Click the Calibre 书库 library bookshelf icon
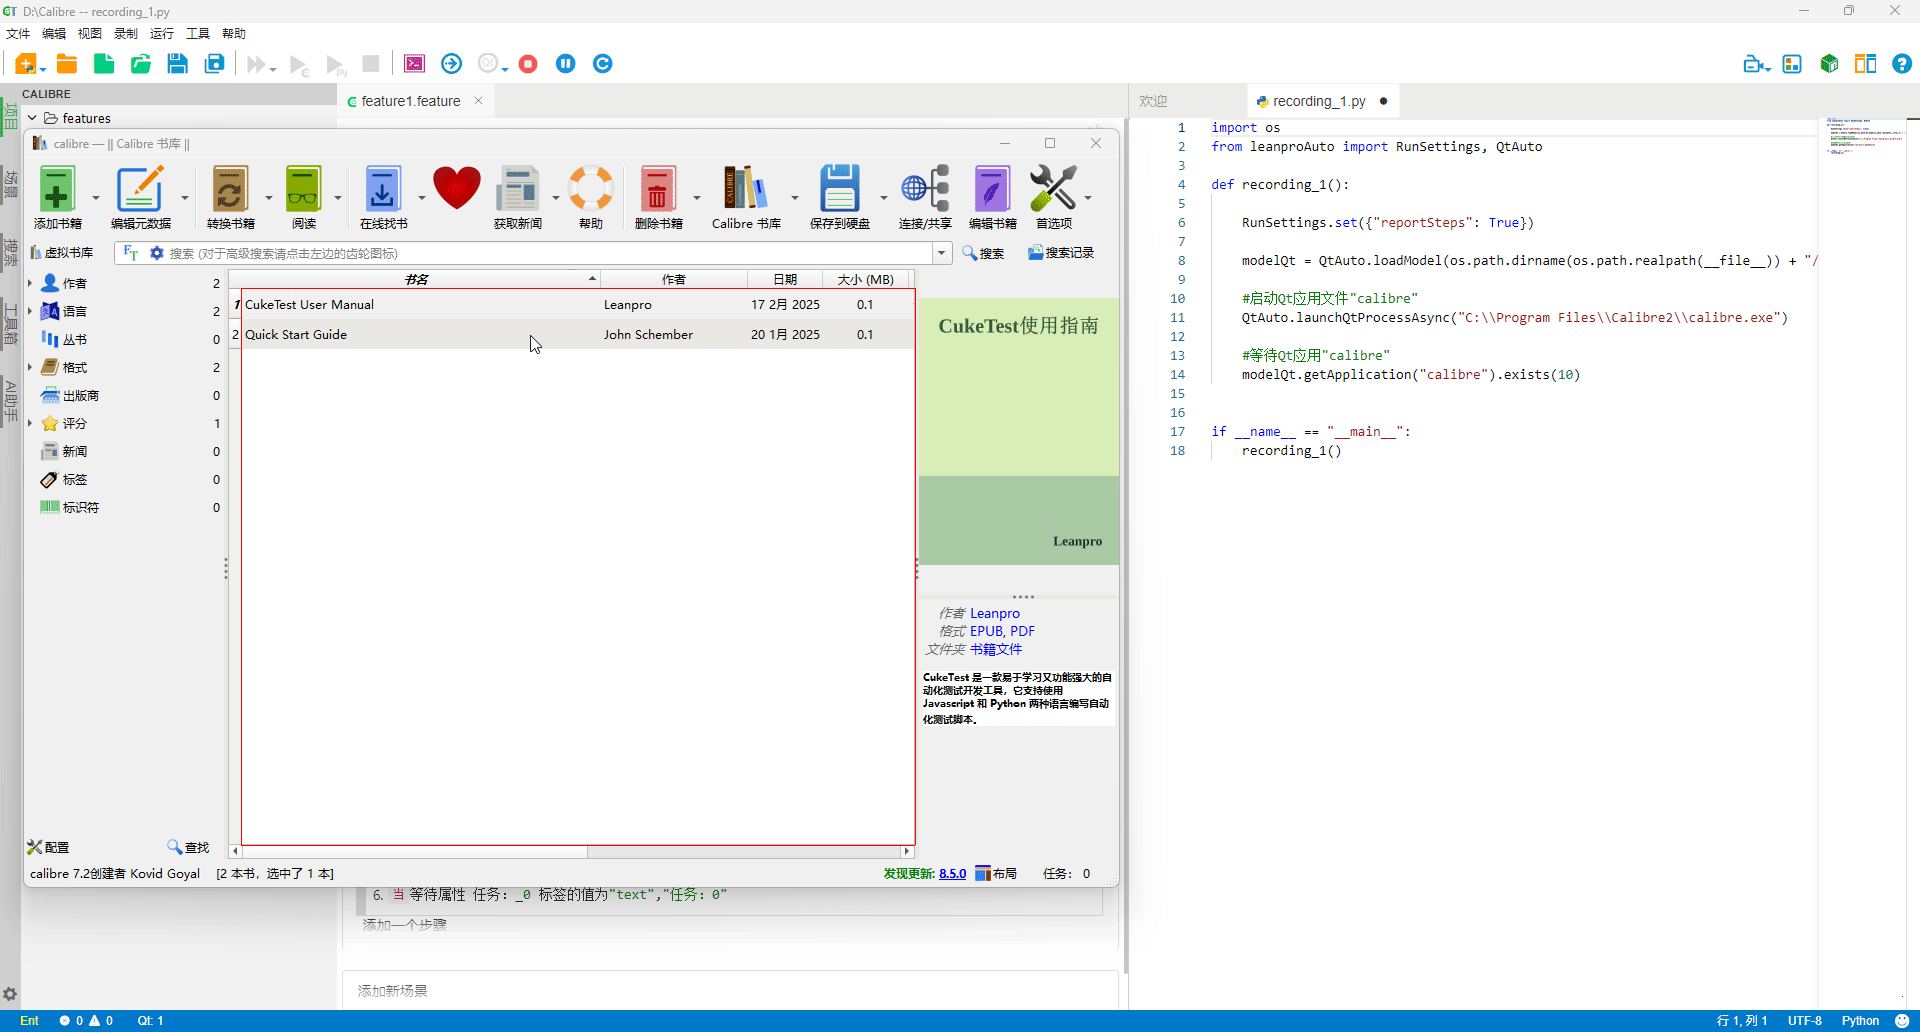 pos(746,189)
